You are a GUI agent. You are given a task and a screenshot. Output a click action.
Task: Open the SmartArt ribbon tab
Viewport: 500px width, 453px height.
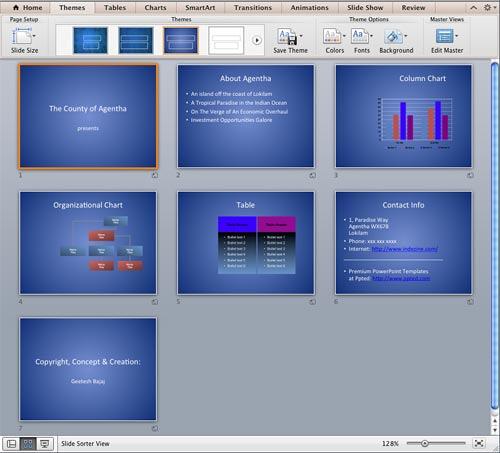click(200, 7)
